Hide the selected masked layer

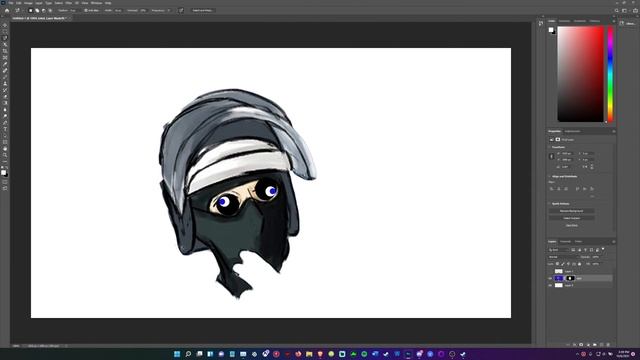click(550, 278)
